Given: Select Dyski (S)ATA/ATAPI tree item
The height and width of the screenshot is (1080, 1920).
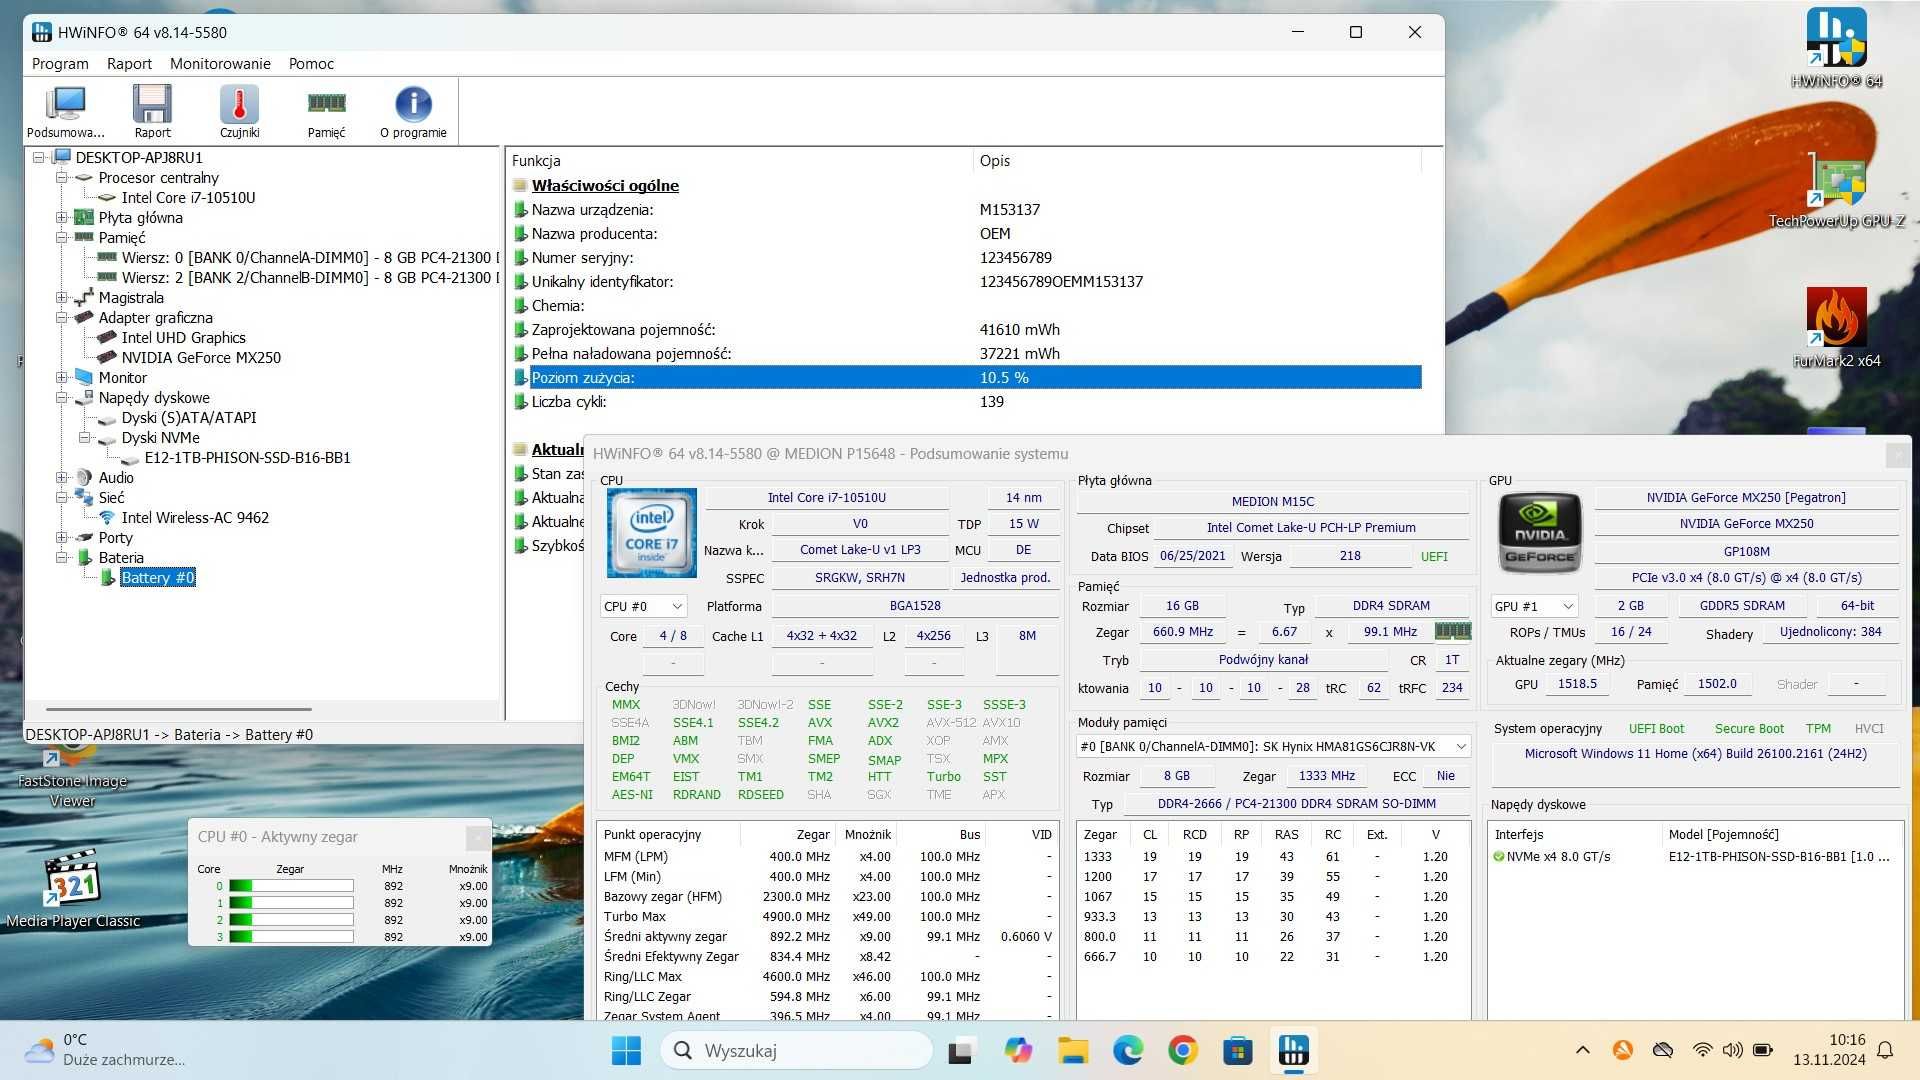Looking at the screenshot, I should [189, 417].
